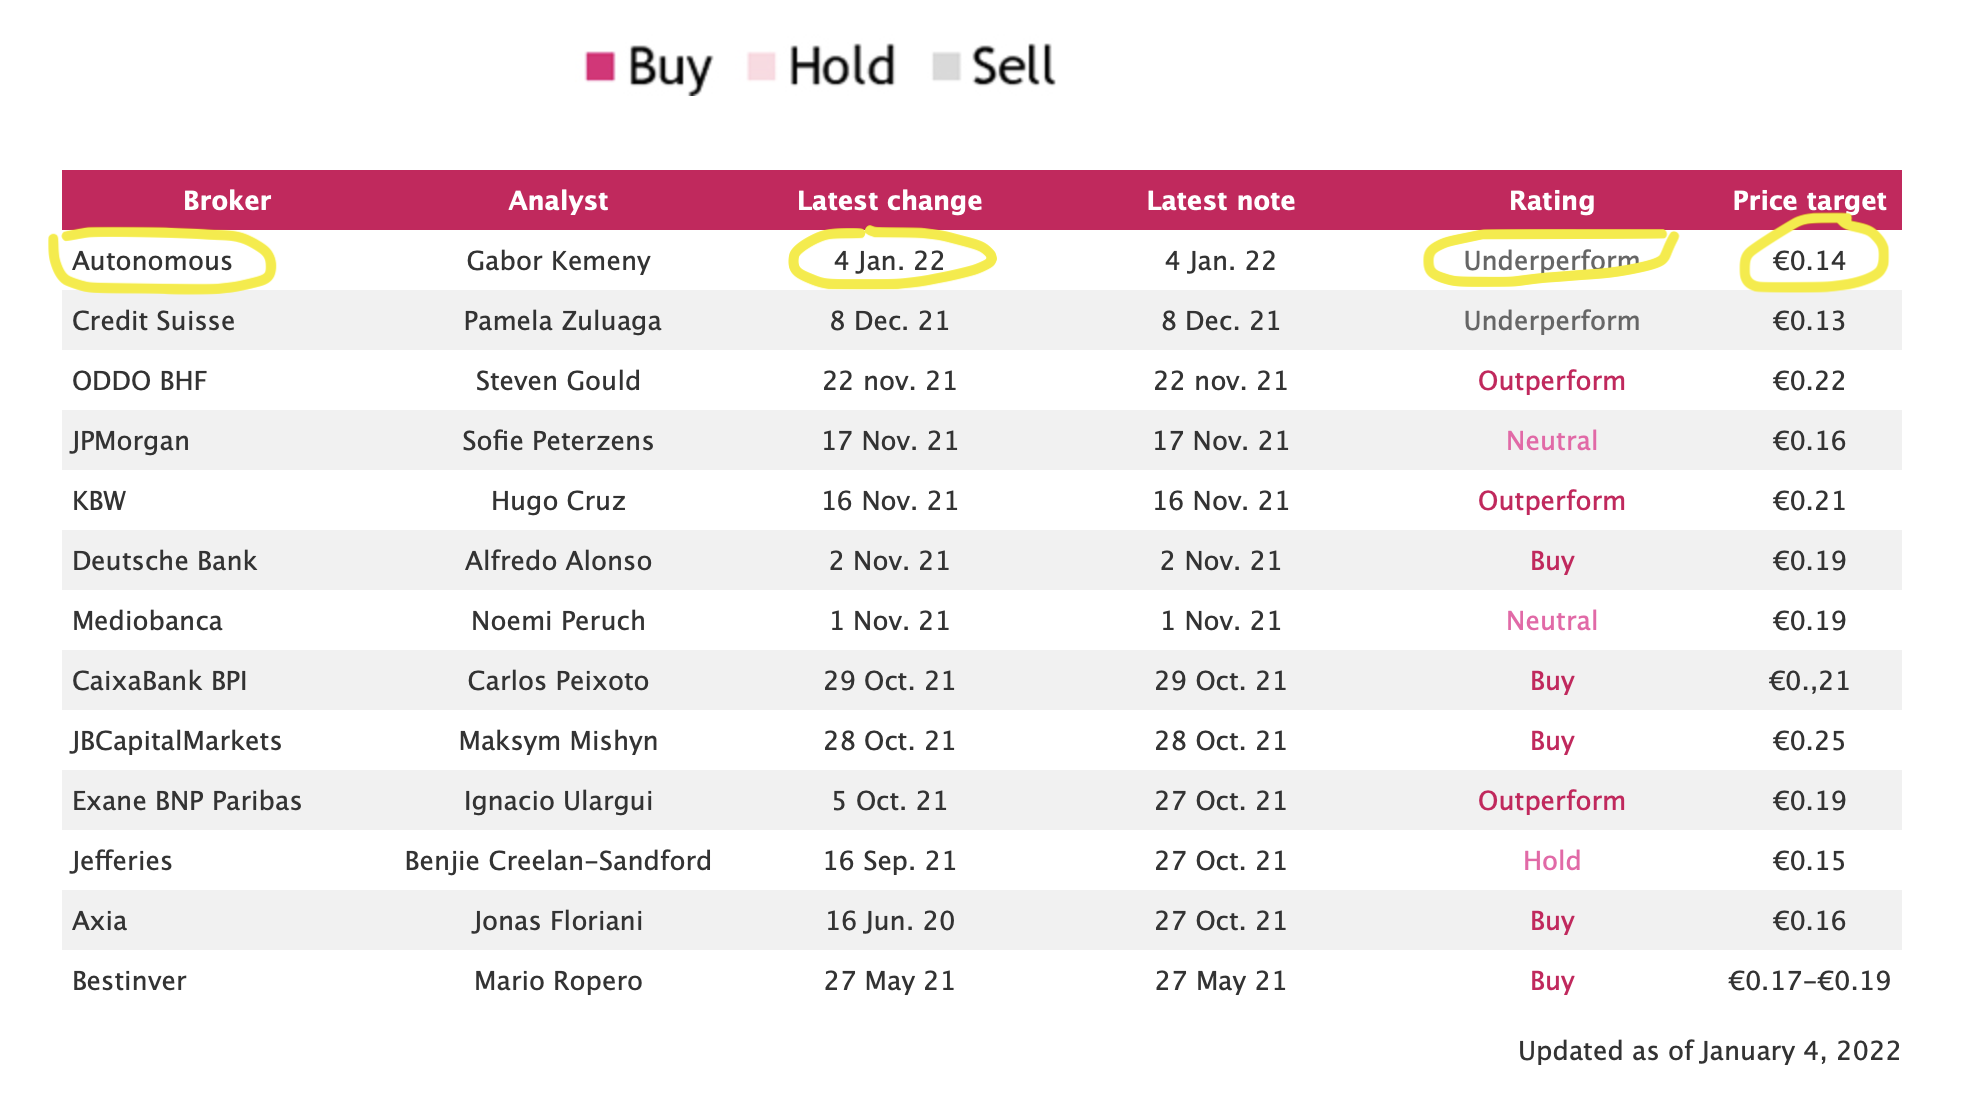This screenshot has width=1972, height=1118.
Task: Select the Autonomous broker cell
Action: click(x=152, y=261)
